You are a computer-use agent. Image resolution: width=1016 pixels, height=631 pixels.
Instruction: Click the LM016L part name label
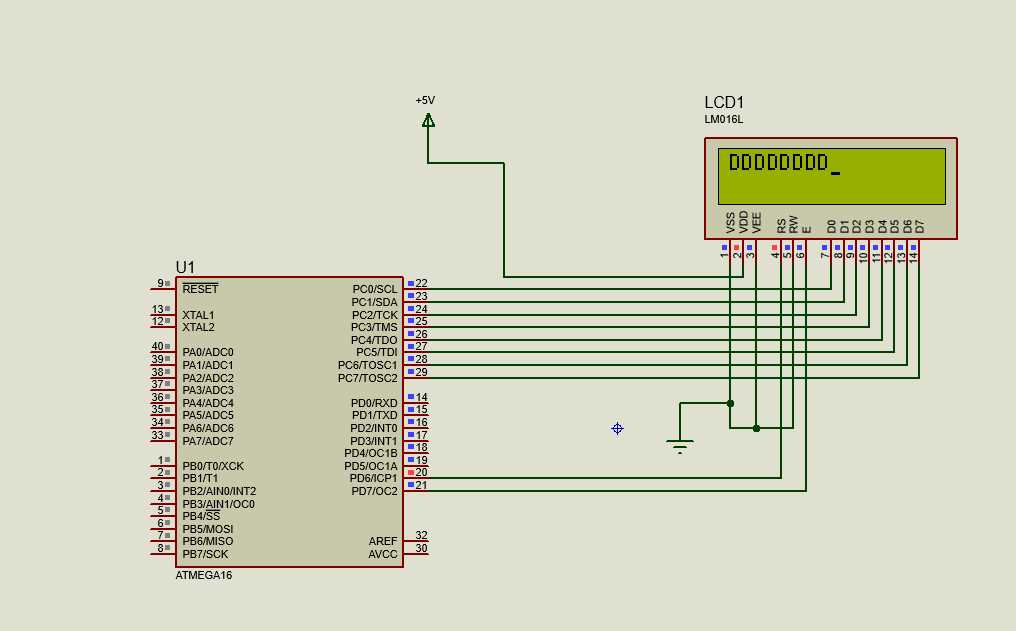(724, 120)
